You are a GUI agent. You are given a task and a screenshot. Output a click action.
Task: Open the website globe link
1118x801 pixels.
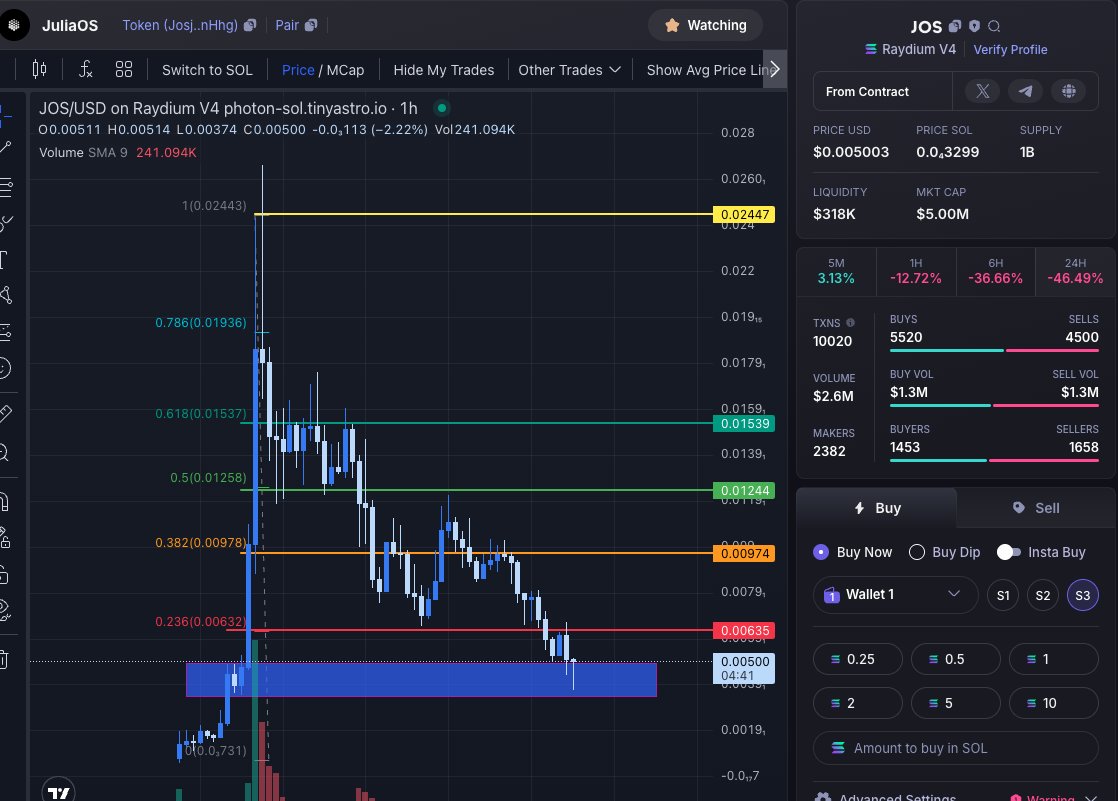point(1068,91)
